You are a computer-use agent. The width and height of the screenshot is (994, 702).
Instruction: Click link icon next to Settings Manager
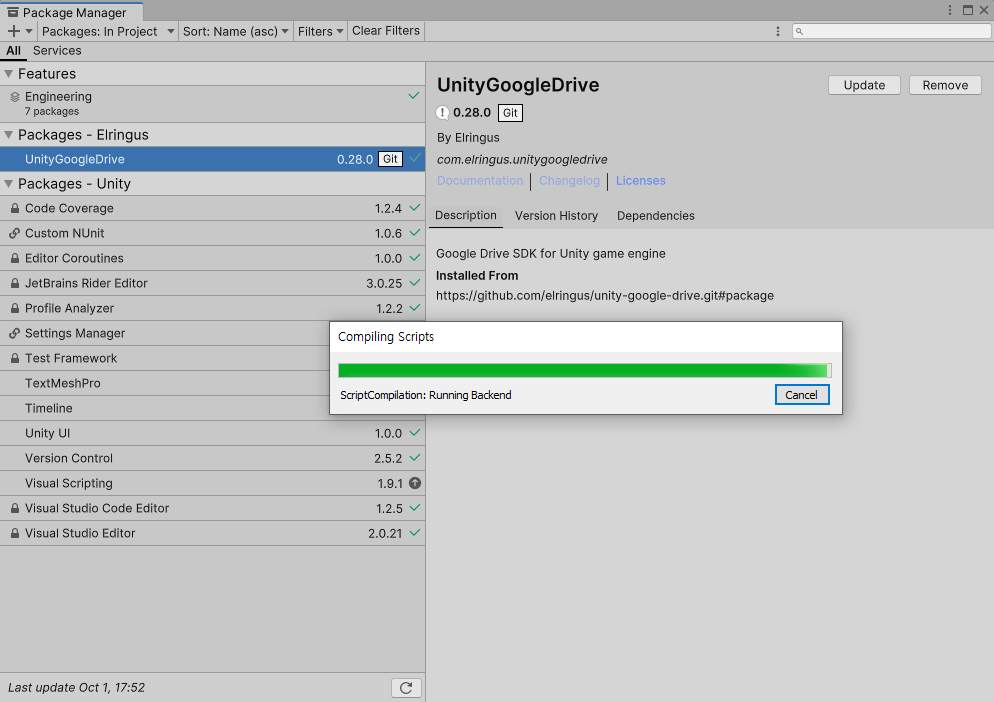(15, 334)
